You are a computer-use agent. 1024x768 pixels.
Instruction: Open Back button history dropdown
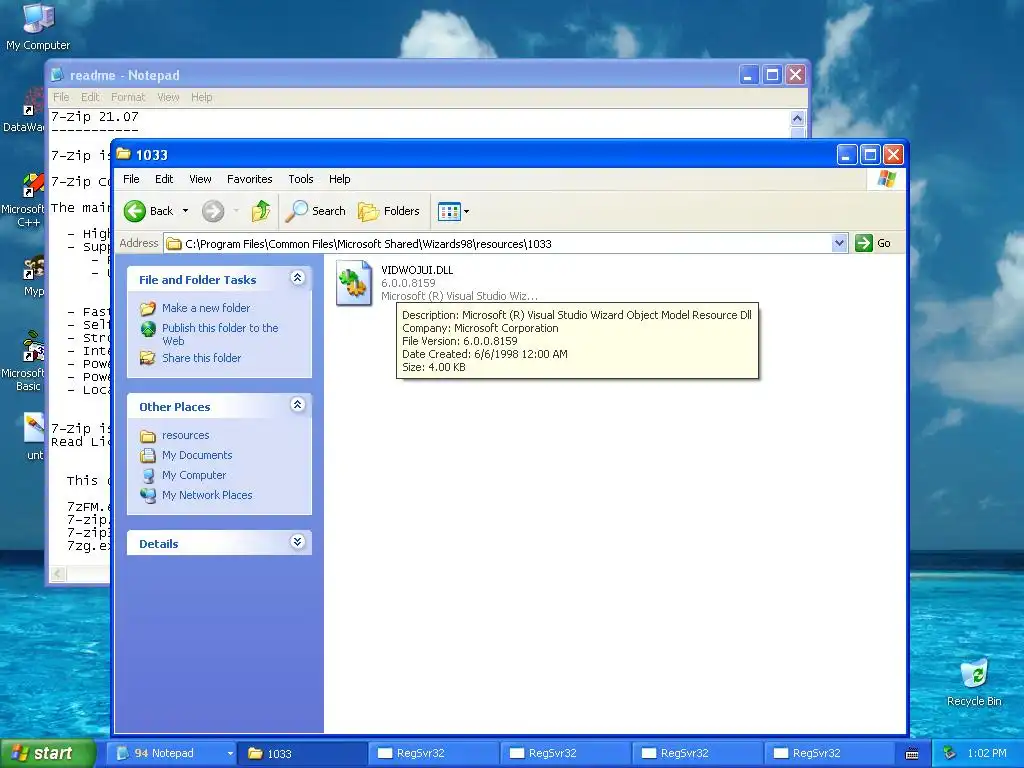click(185, 211)
